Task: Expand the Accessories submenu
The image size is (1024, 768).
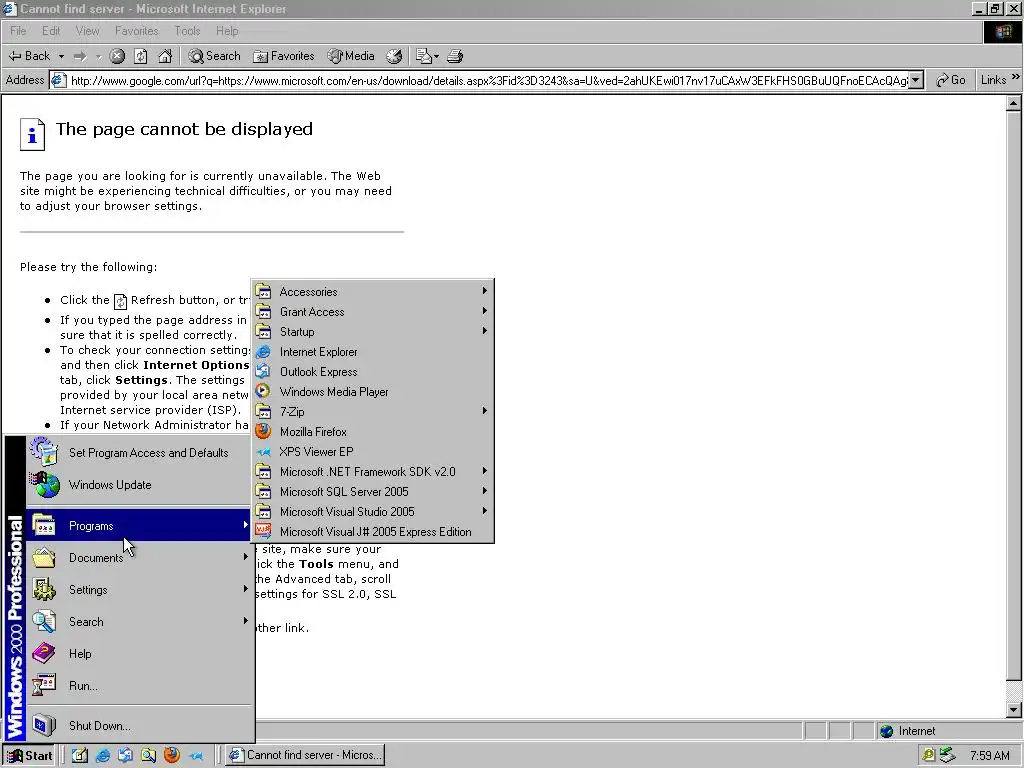Action: point(372,292)
